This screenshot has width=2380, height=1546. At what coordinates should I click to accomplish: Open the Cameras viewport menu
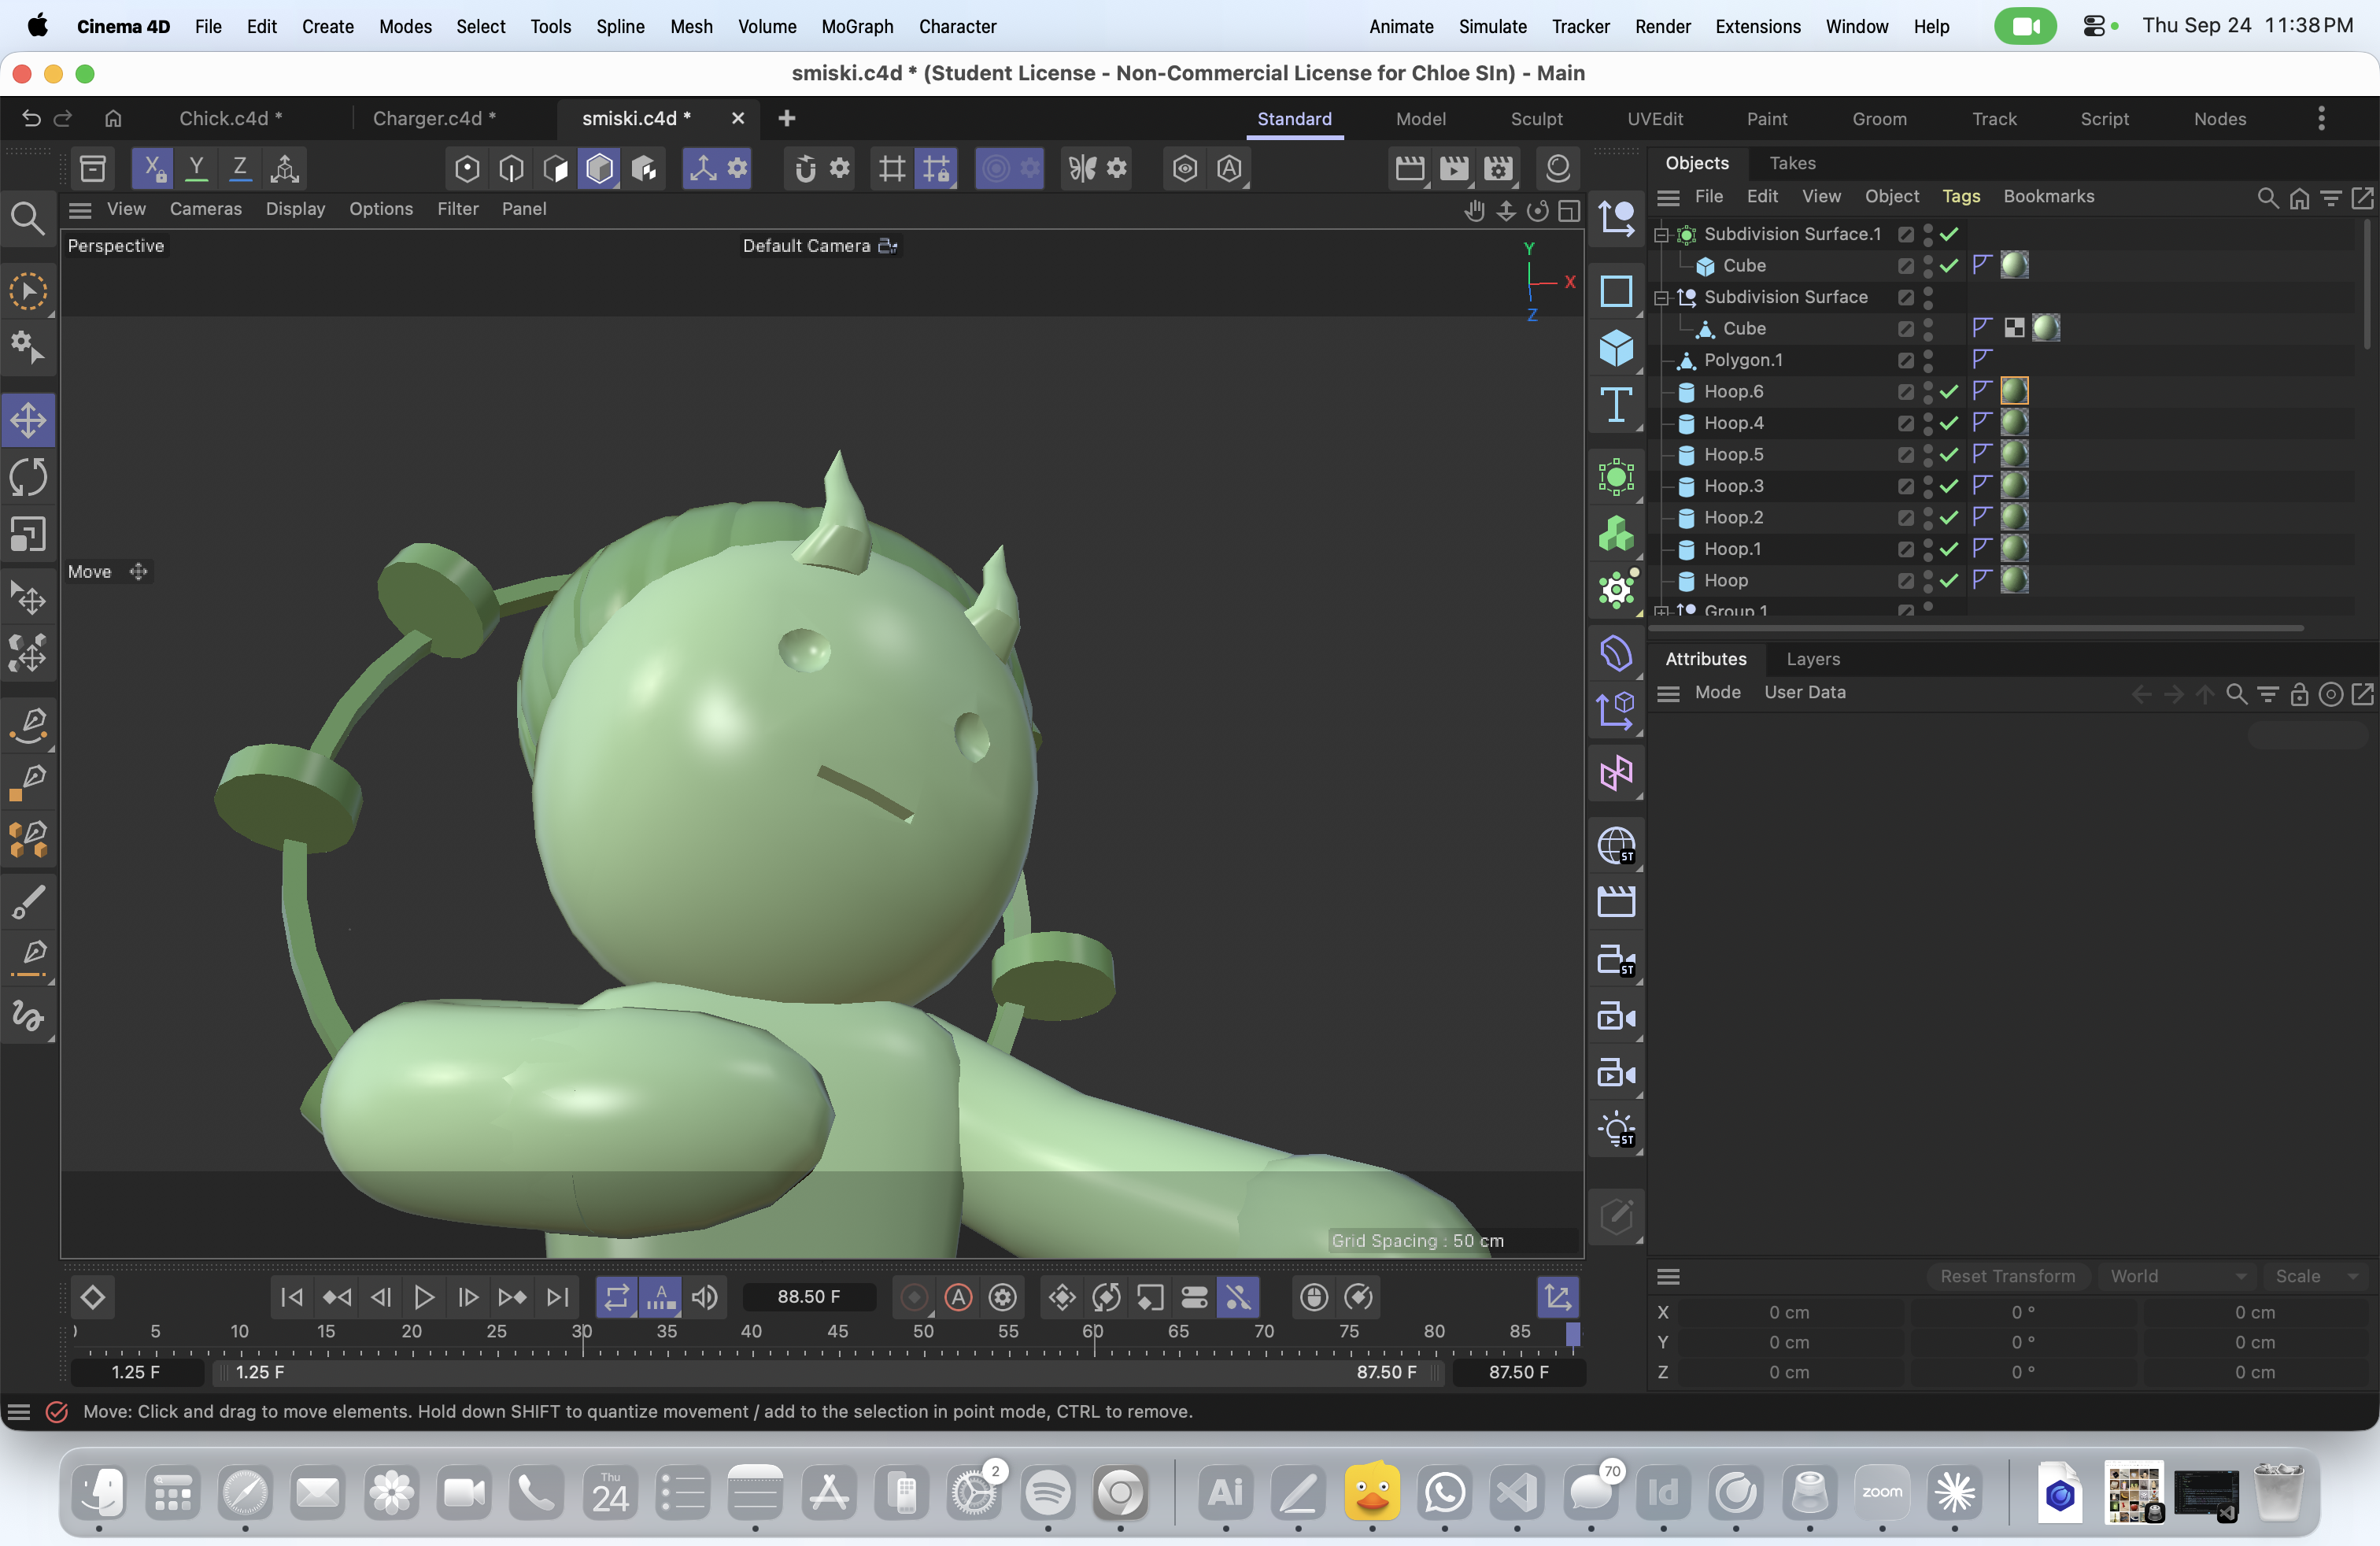coord(206,209)
